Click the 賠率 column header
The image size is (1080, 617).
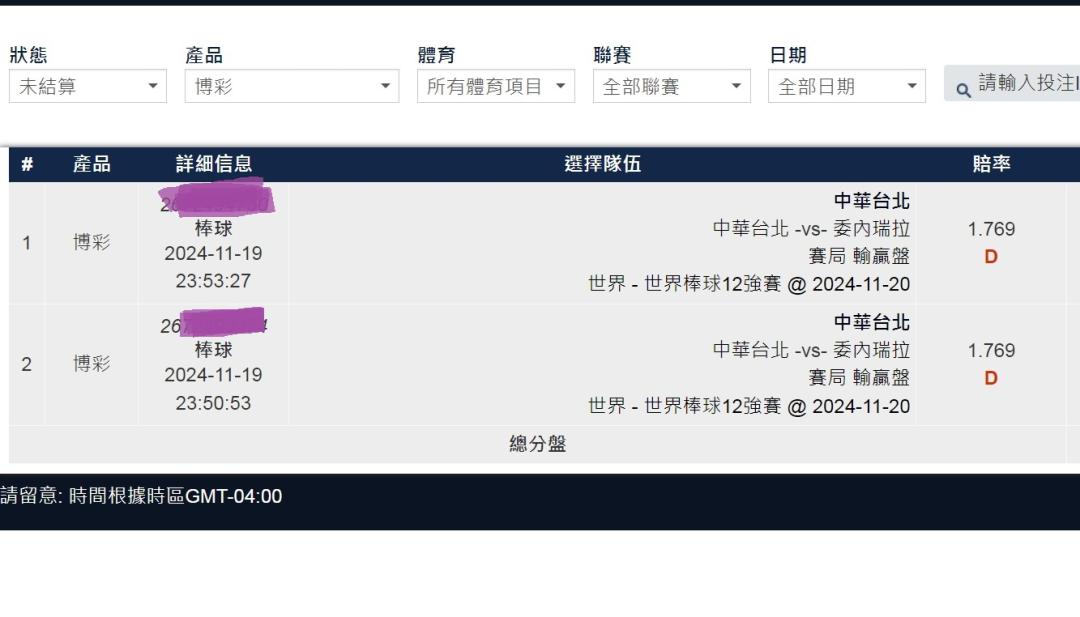pyautogui.click(x=991, y=164)
